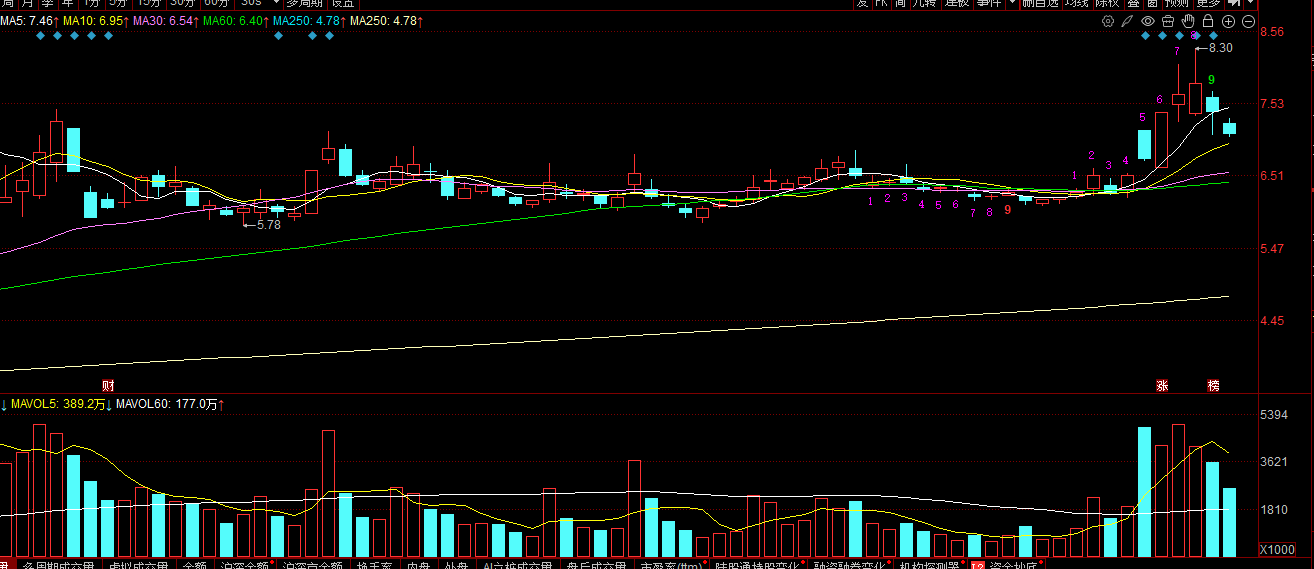Open the 更多 more menu
The height and width of the screenshot is (569, 1314).
pos(1209,3)
